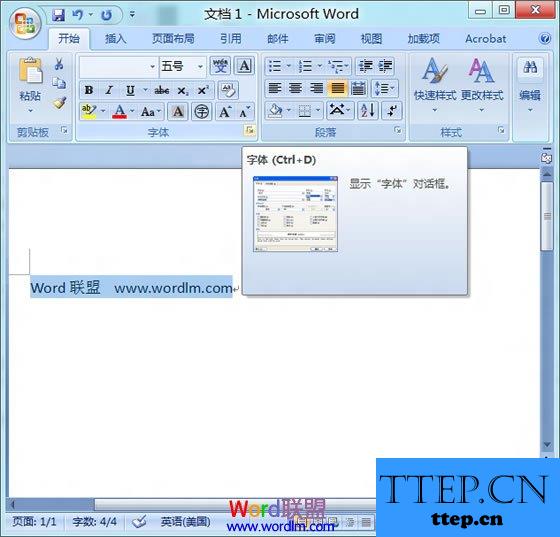Customize the Quick Access Toolbar arrow
Image resolution: width=560 pixels, height=537 pixels.
132,15
